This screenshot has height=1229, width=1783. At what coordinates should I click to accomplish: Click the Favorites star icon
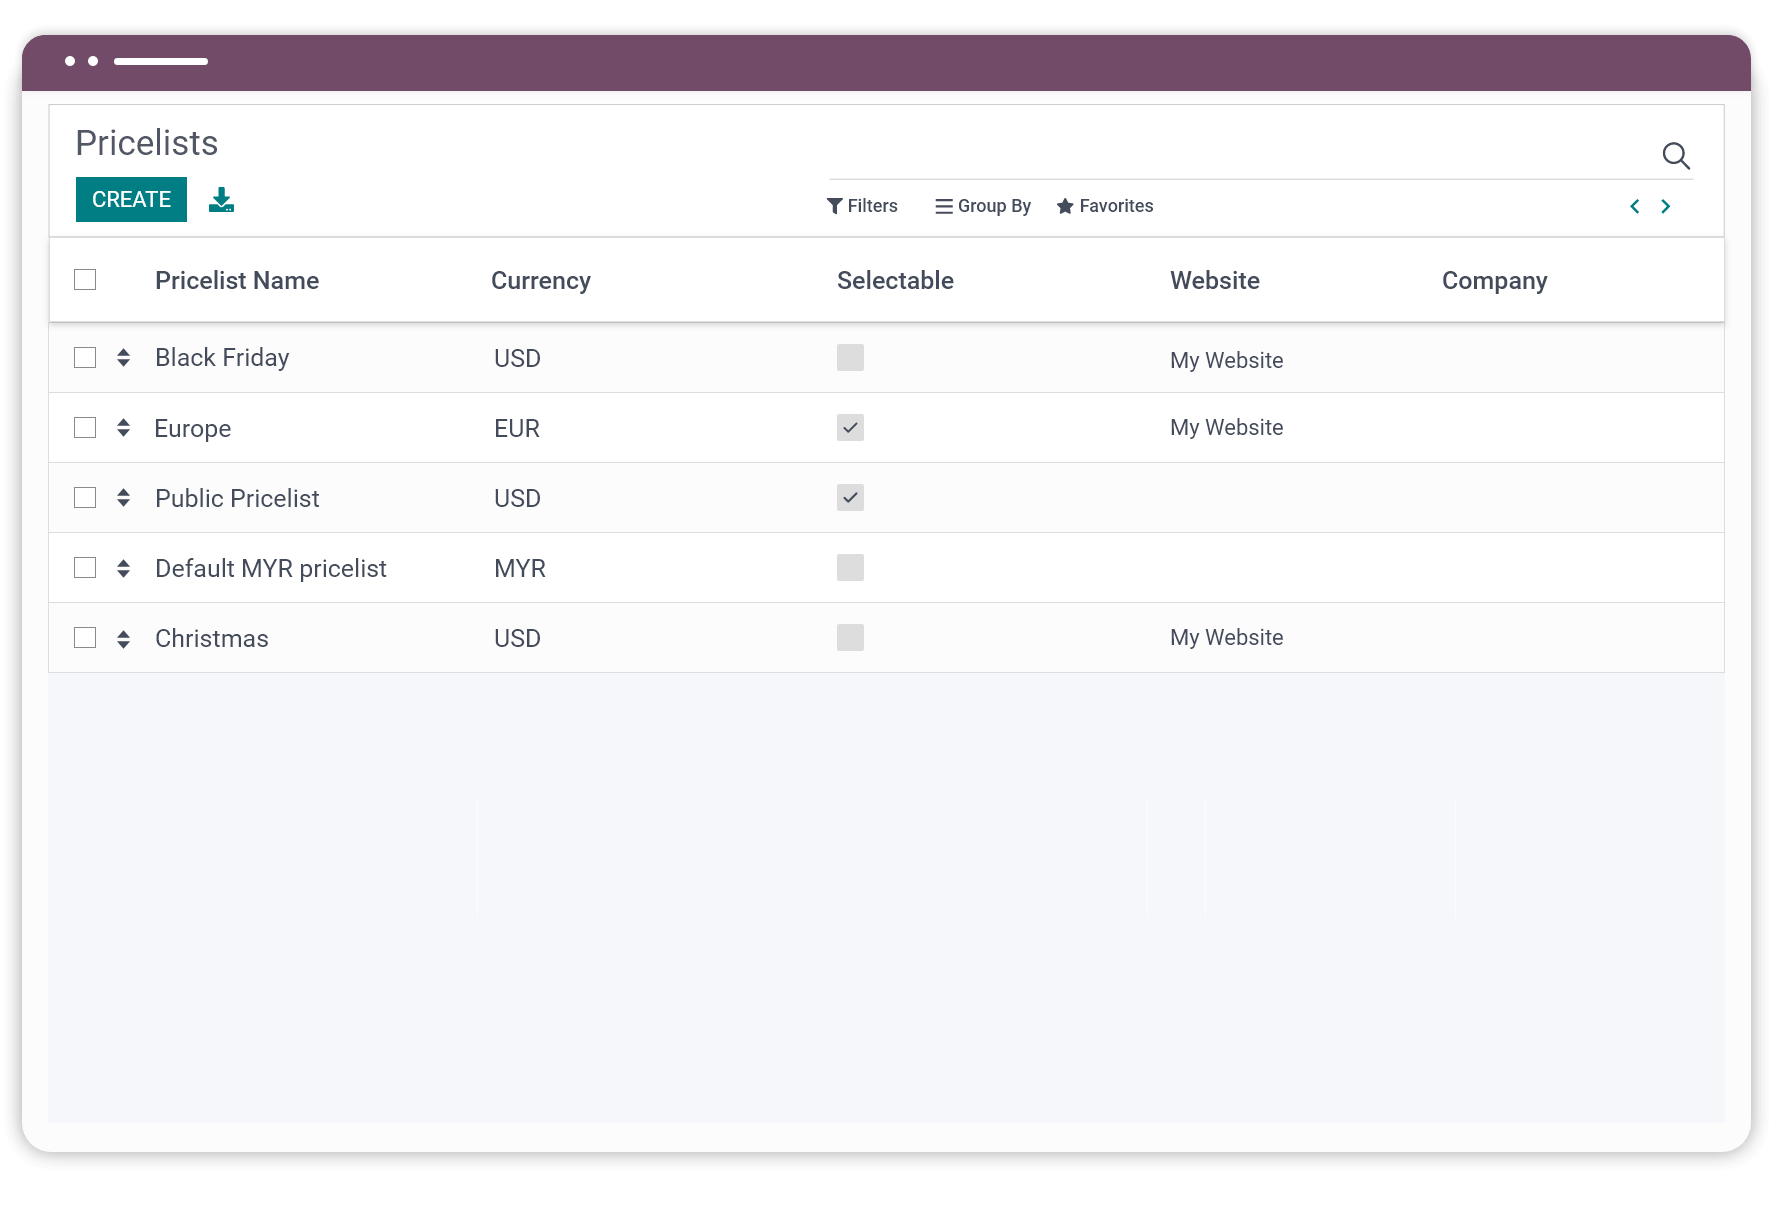[x=1064, y=206]
